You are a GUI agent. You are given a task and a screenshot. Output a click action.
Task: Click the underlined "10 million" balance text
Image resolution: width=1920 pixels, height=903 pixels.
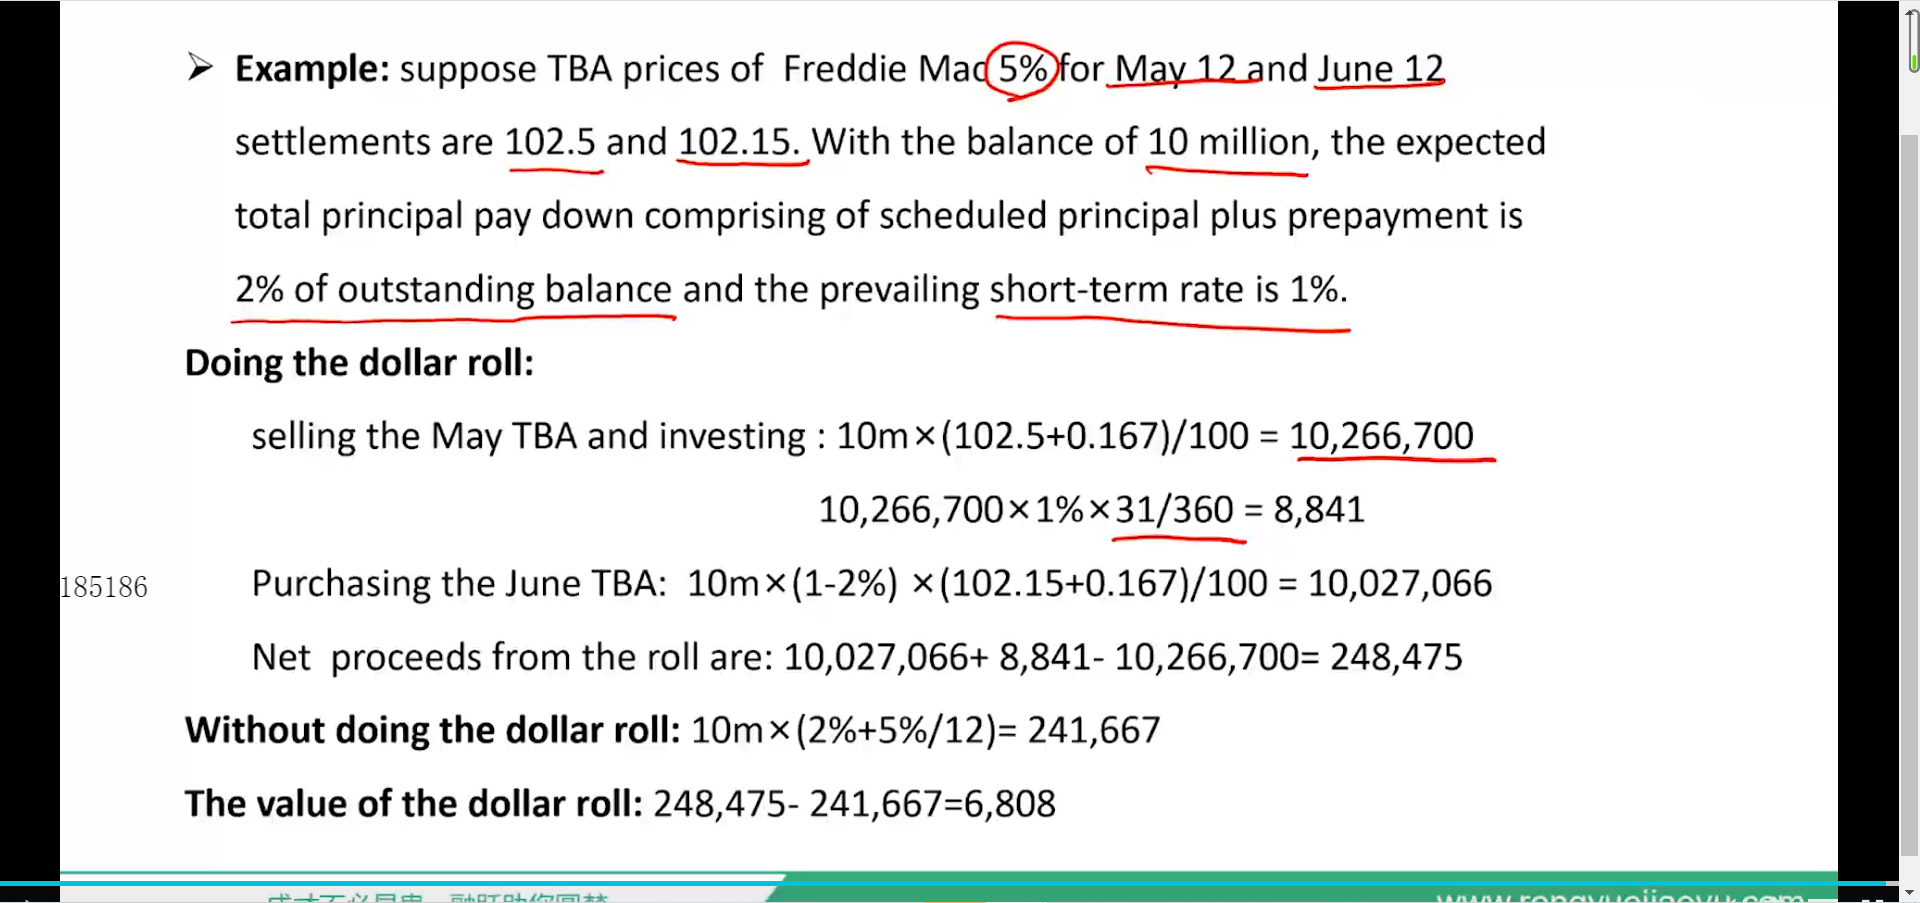click(x=1227, y=142)
